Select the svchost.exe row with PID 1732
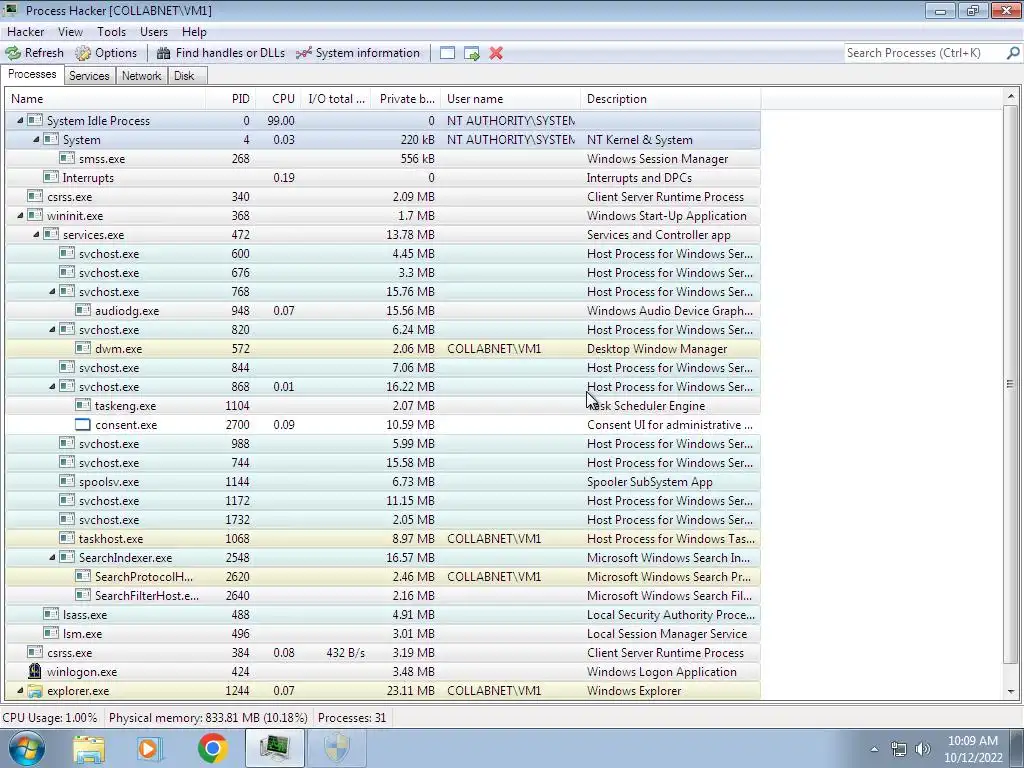 click(383, 520)
